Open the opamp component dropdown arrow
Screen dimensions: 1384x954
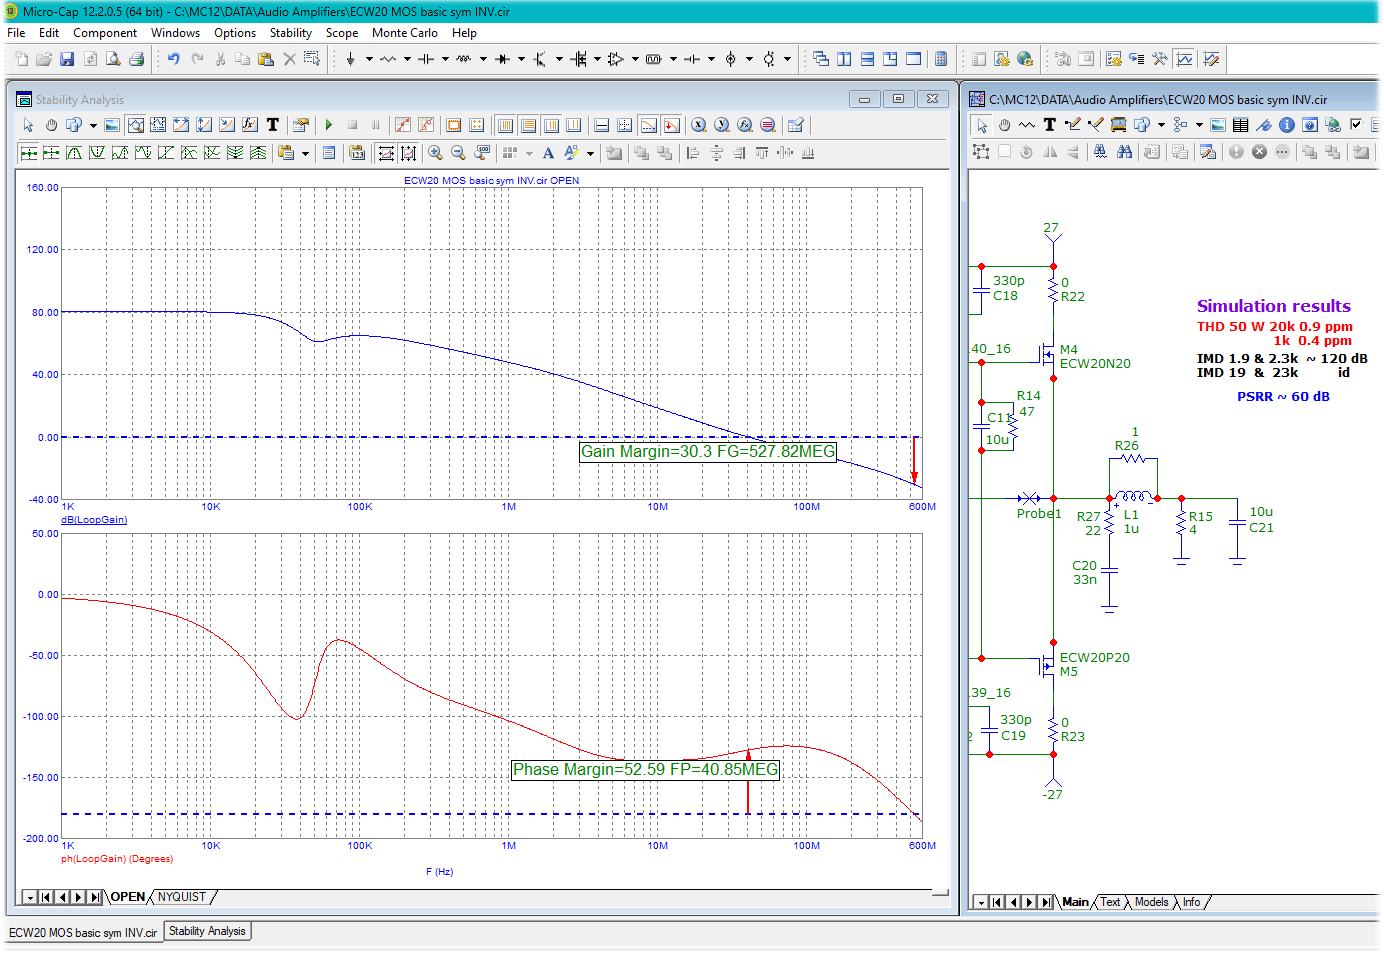635,59
